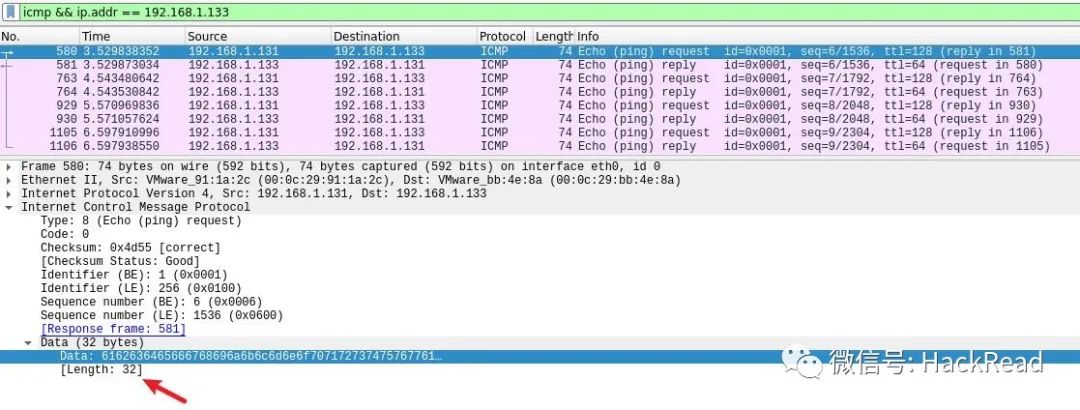Expand the Internet Protocol Version 4 node
This screenshot has height=410, width=1080.
8,194
